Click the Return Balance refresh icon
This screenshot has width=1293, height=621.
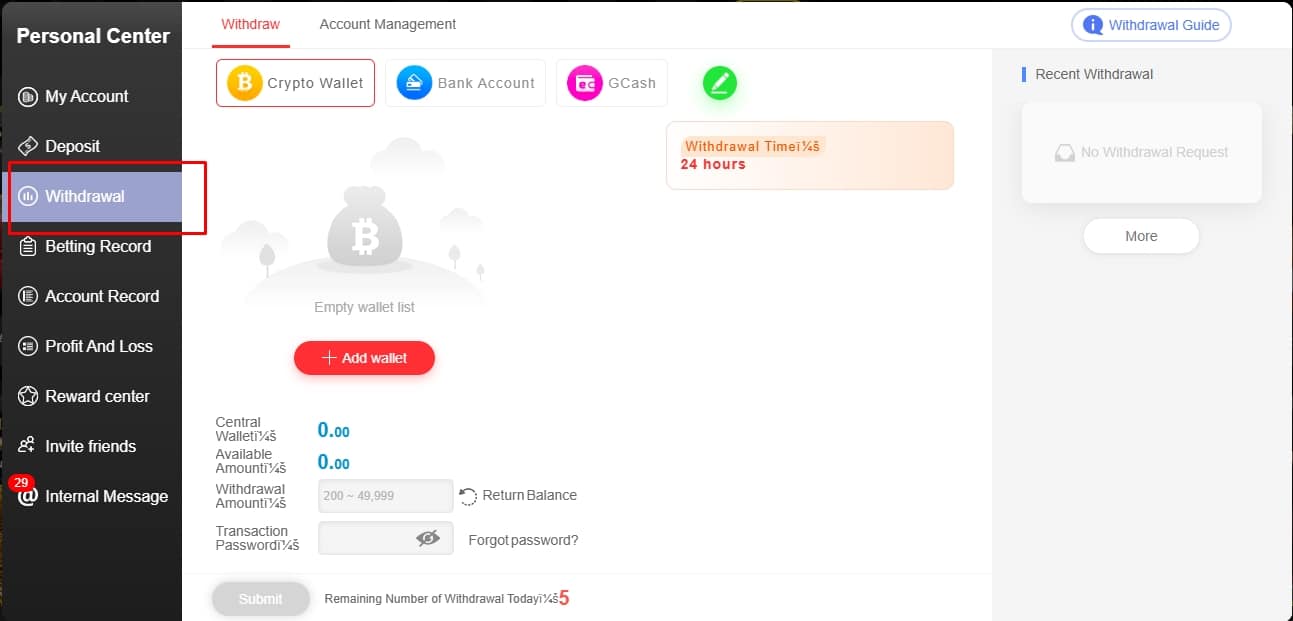tap(468, 496)
